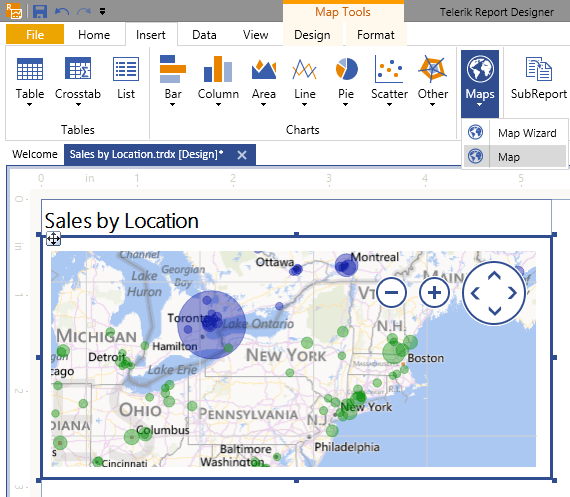Expand the Column chart dropdown arrow

218,105
